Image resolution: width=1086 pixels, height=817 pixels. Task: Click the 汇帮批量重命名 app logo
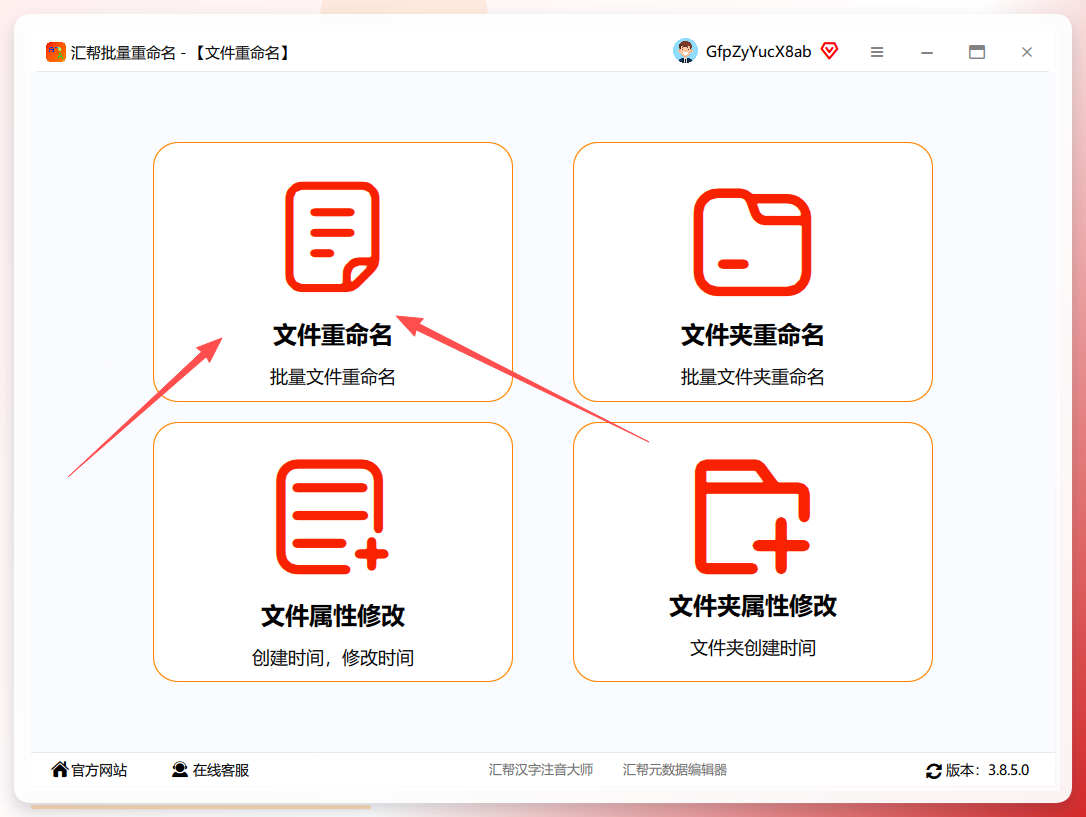[x=55, y=52]
